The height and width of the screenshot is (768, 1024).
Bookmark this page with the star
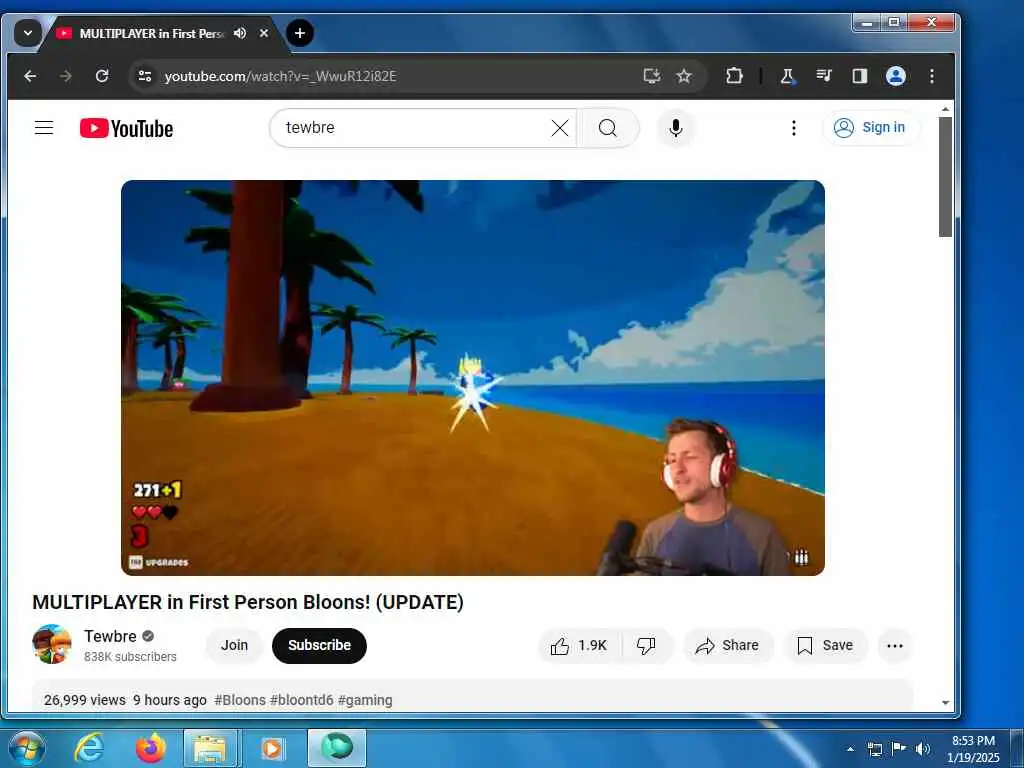pyautogui.click(x=684, y=76)
